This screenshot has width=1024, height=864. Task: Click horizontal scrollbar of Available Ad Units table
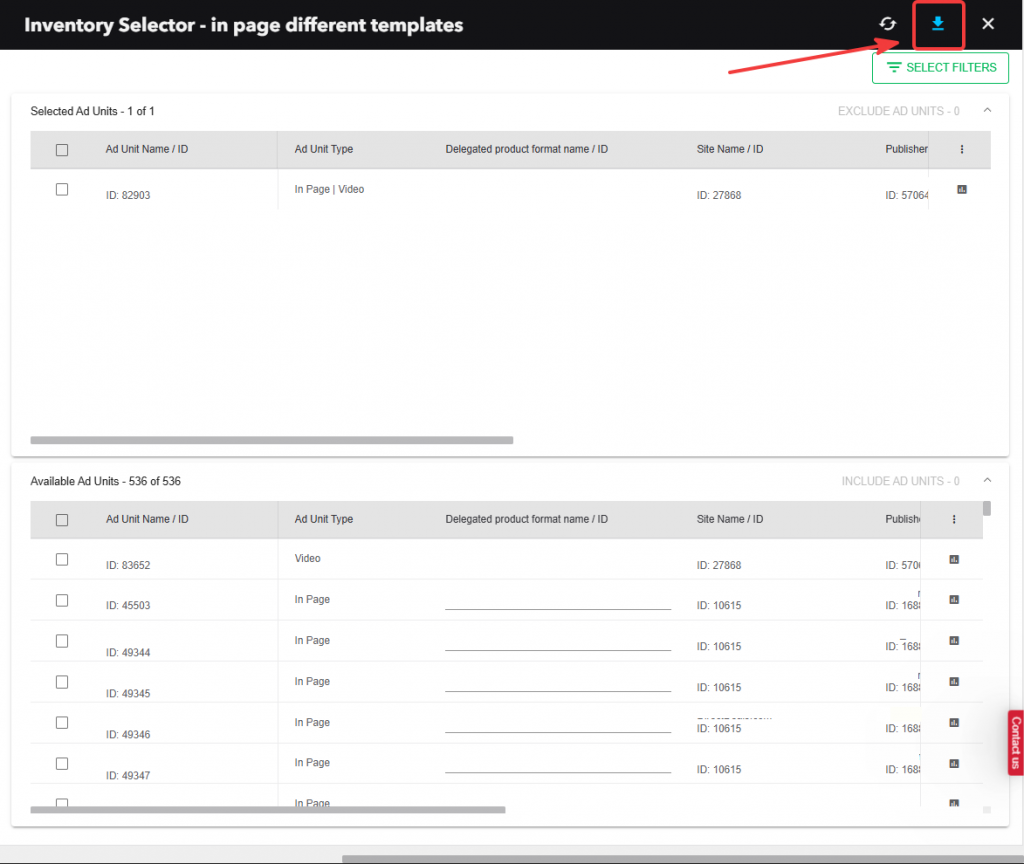pos(268,810)
